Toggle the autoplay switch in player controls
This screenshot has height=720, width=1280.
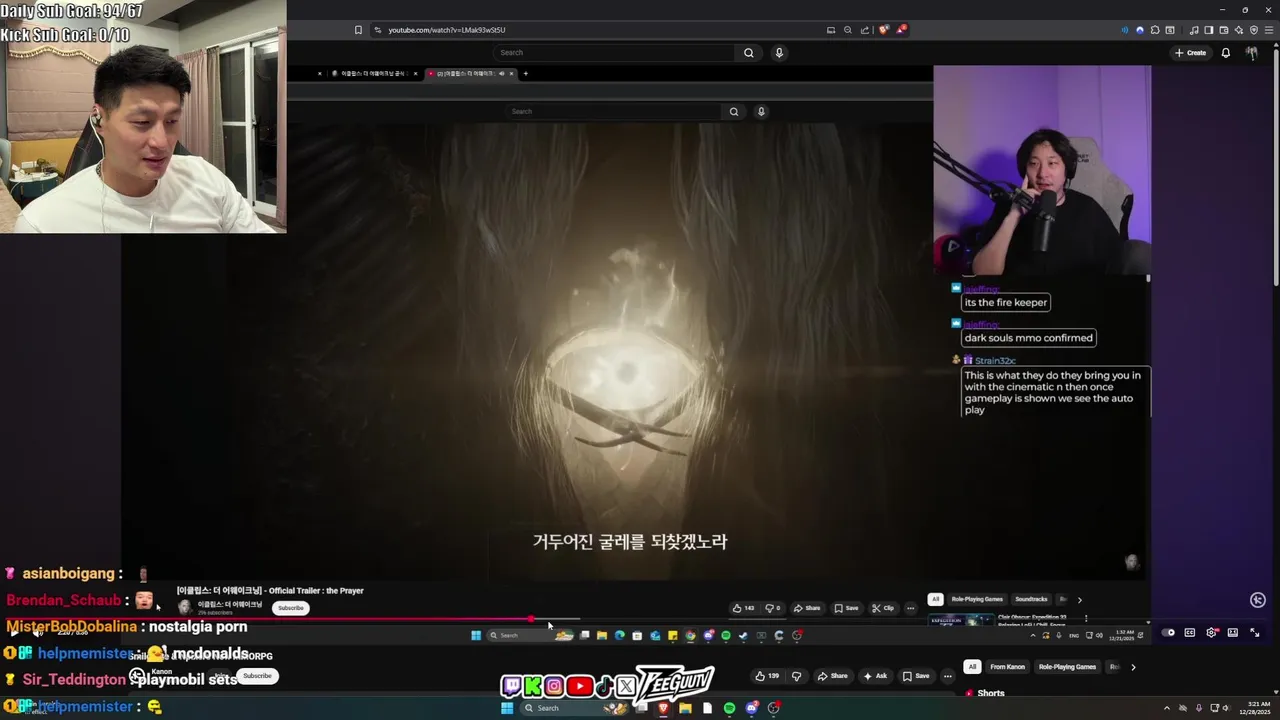[1168, 632]
